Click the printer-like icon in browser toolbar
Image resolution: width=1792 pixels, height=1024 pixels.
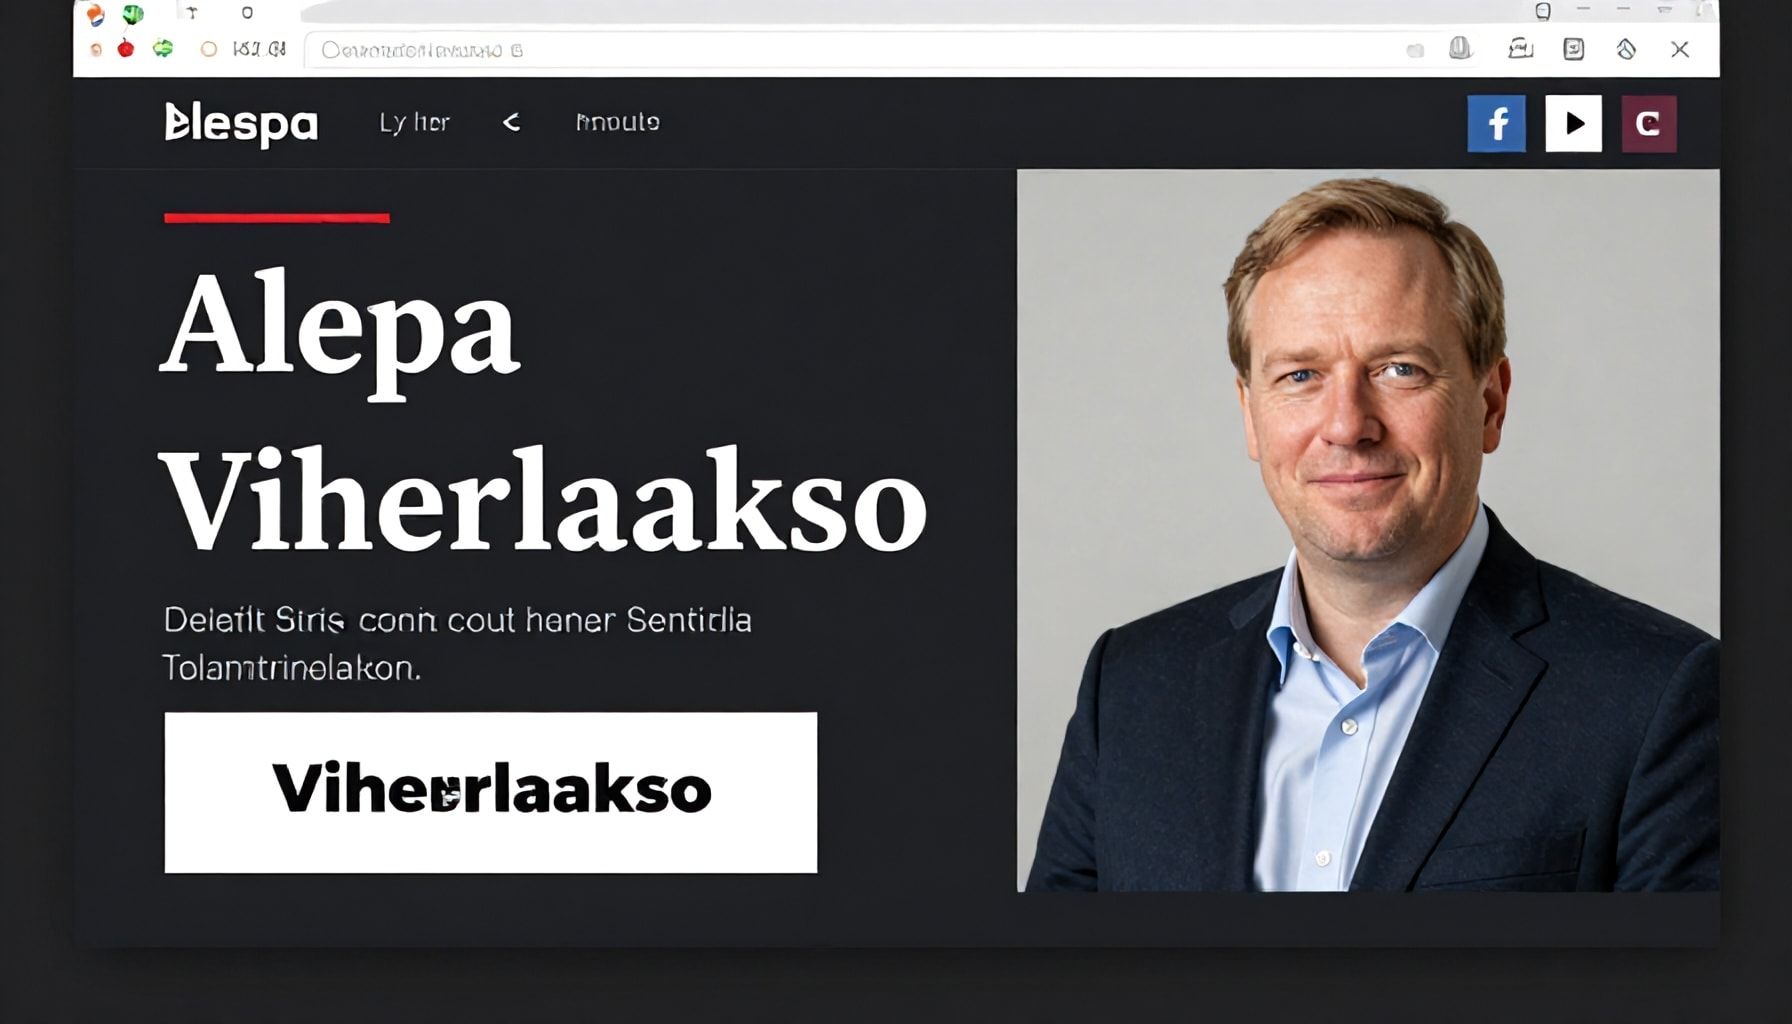tap(1520, 48)
